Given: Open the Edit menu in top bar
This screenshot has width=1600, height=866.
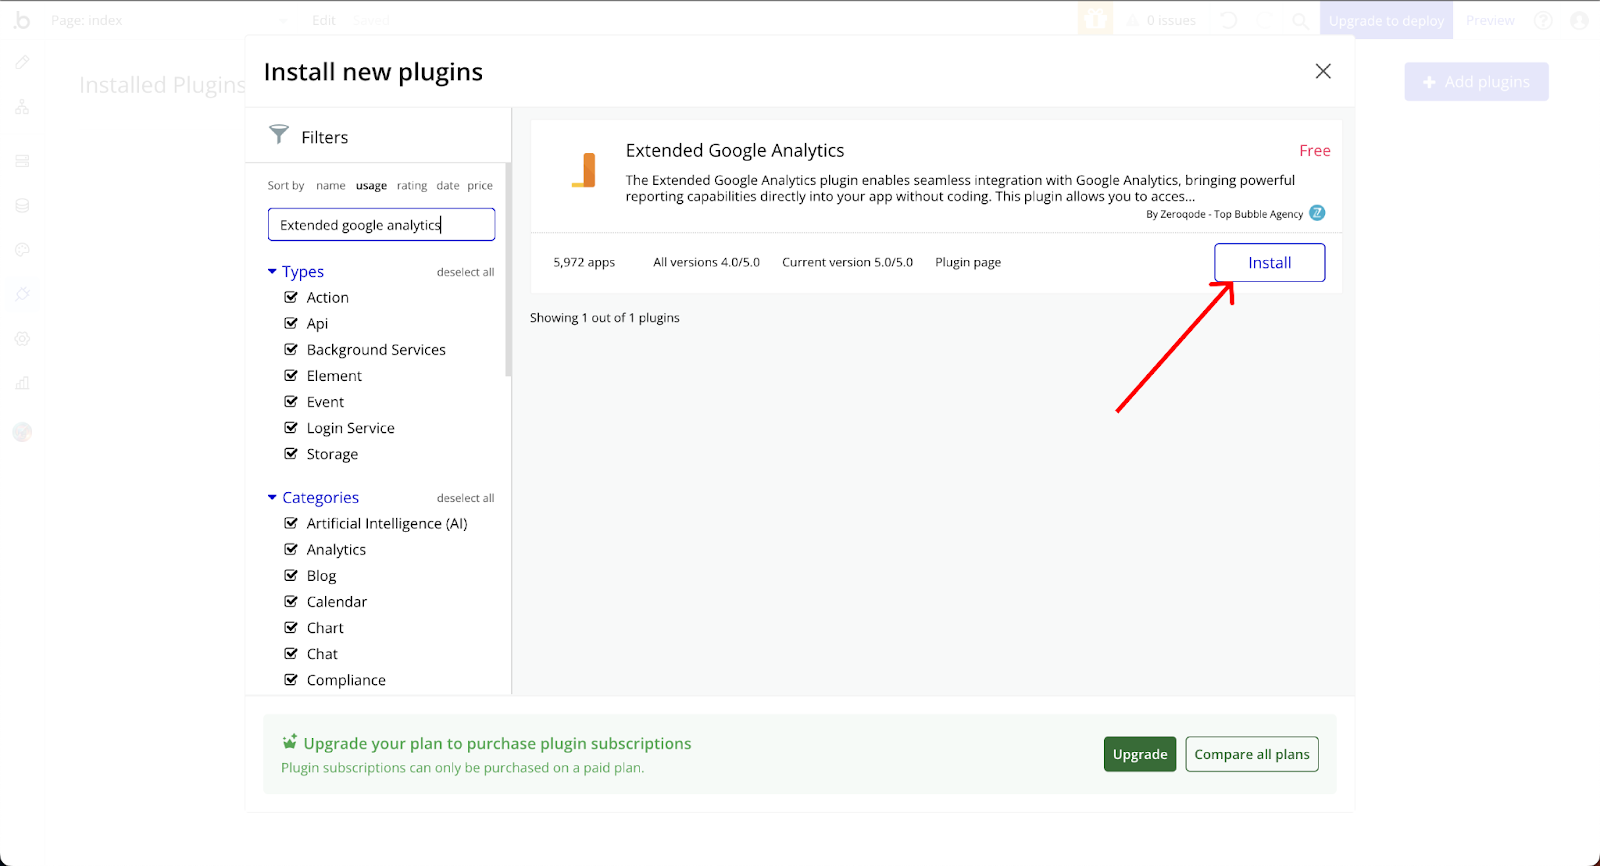Looking at the screenshot, I should click(x=324, y=20).
